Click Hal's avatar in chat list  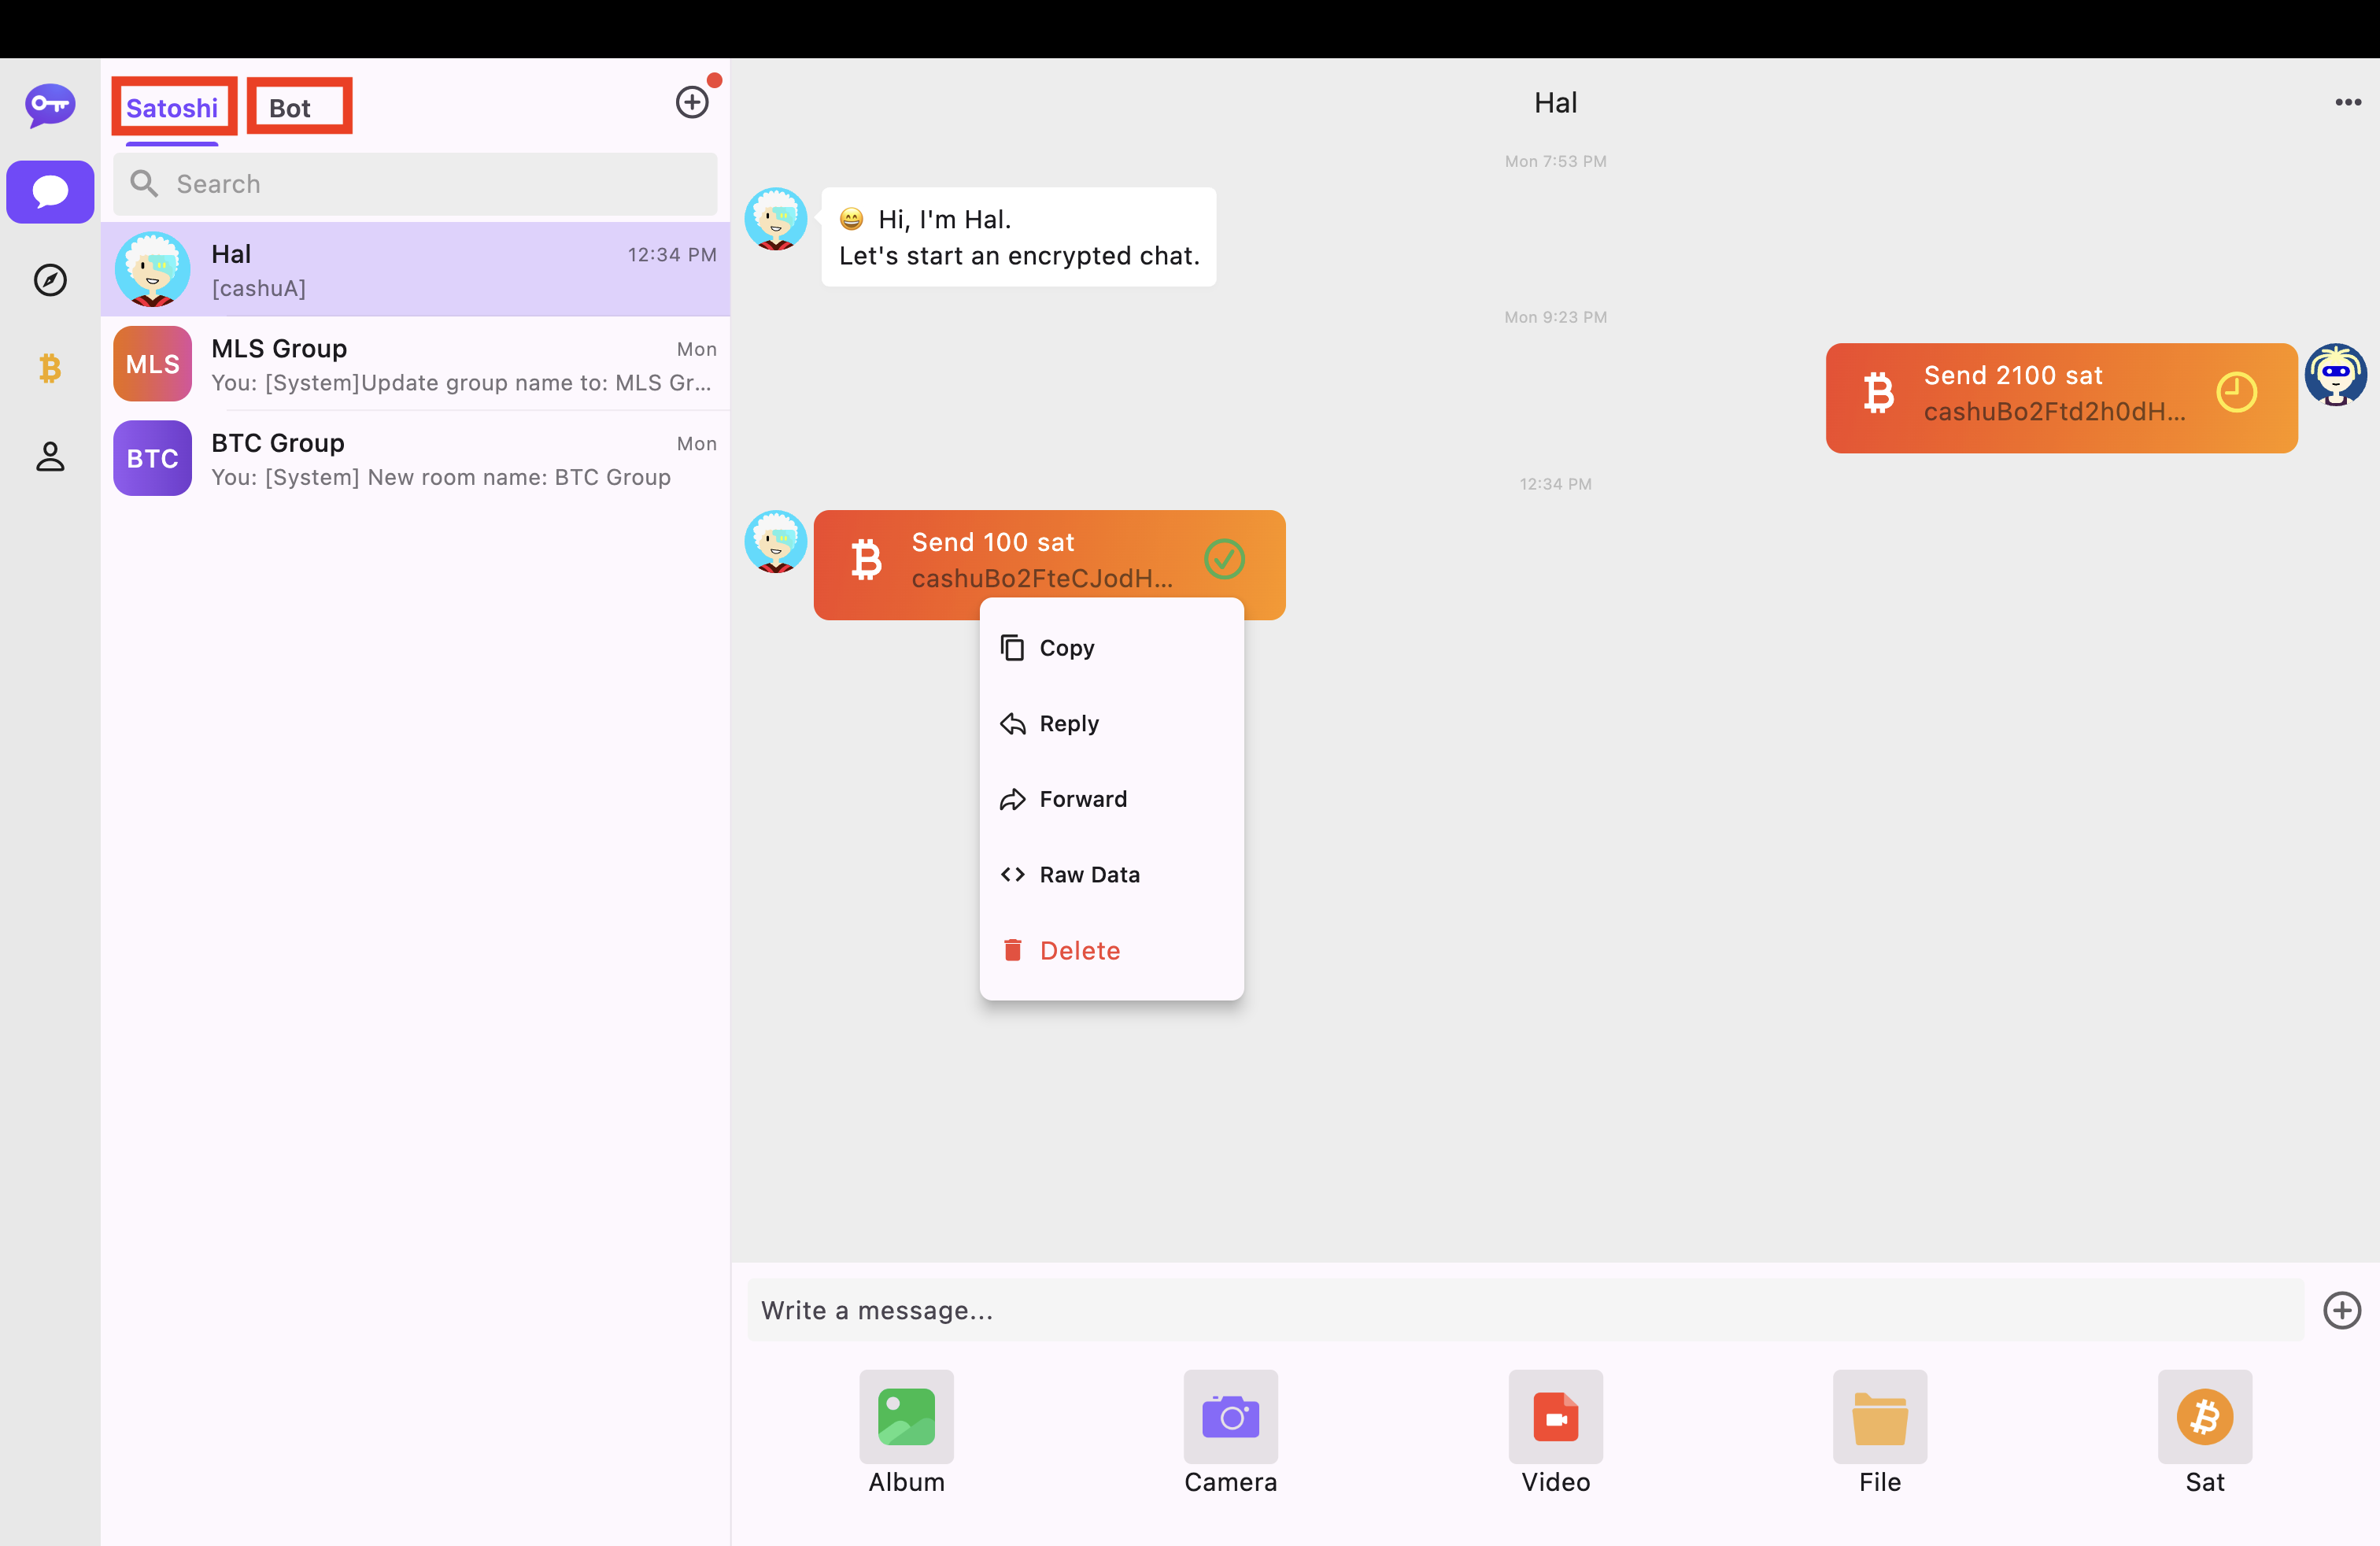[152, 270]
